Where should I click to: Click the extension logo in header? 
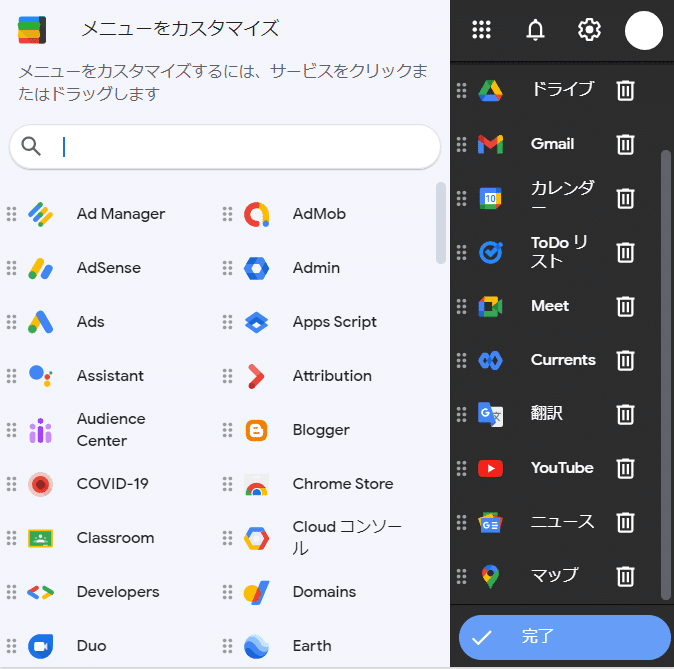click(x=32, y=30)
